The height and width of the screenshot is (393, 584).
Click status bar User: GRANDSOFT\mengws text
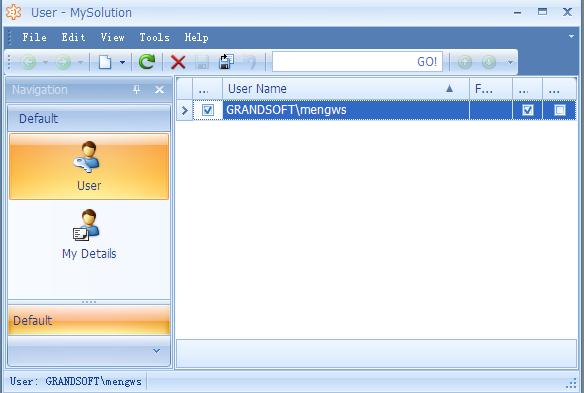[76, 381]
